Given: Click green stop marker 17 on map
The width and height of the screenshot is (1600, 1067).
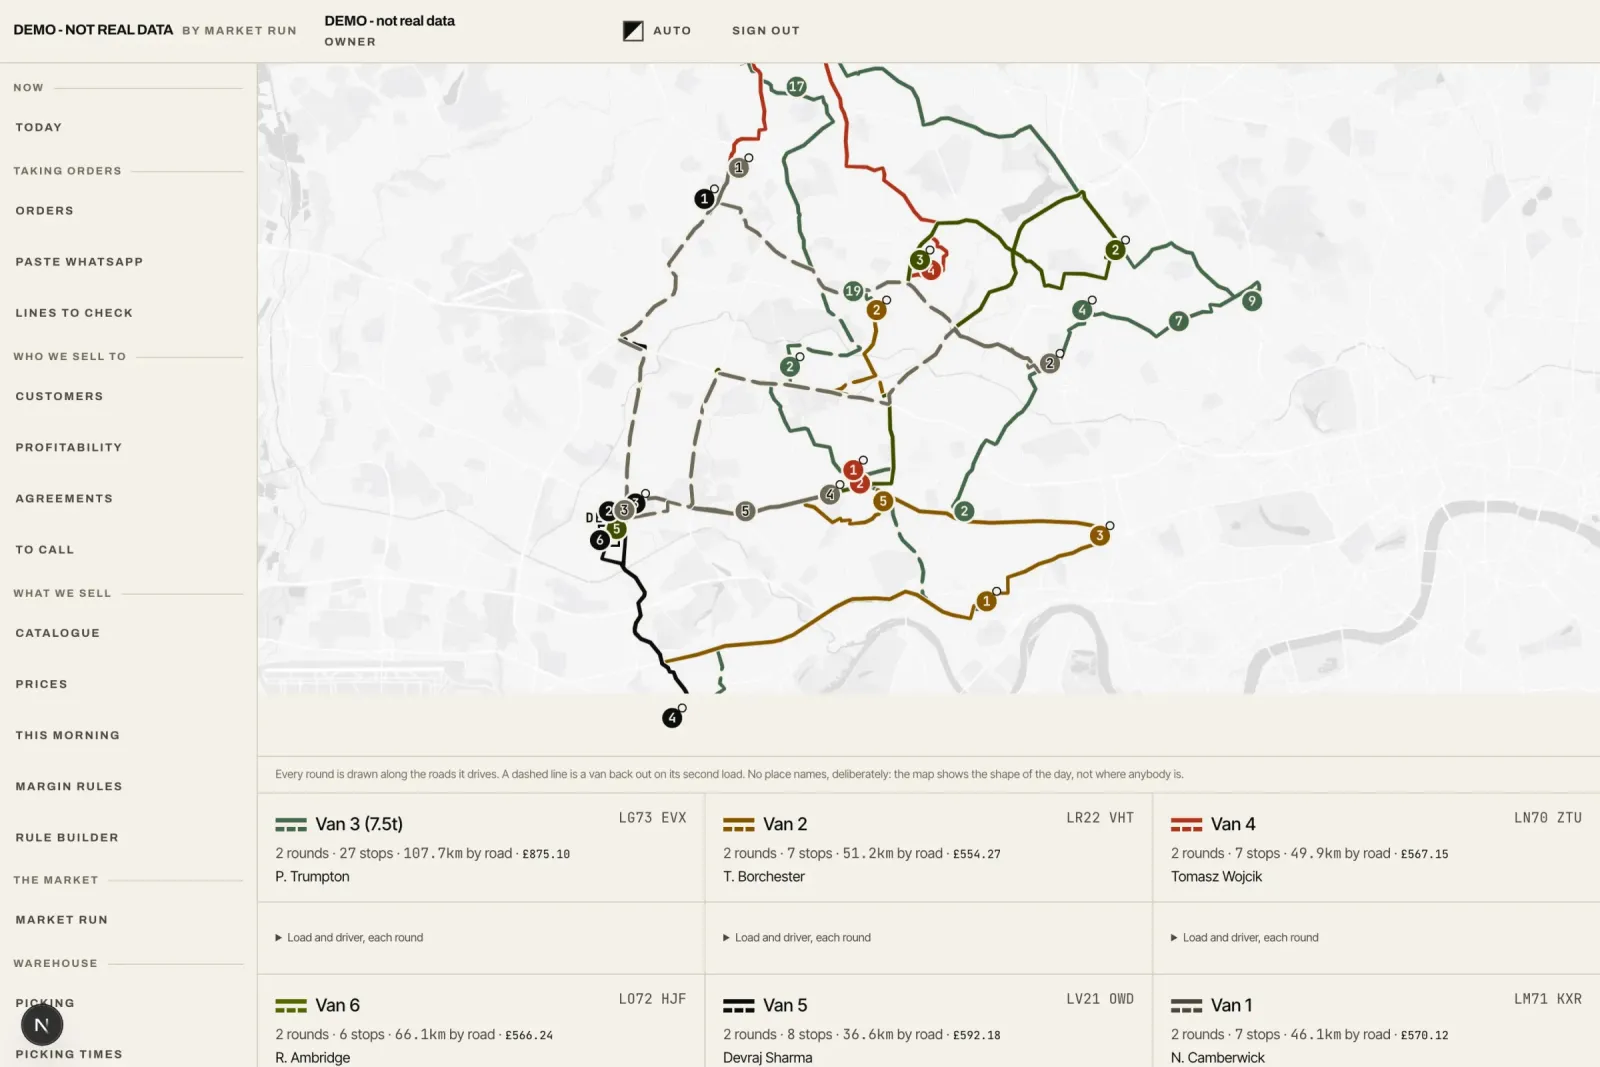Looking at the screenshot, I should [796, 87].
